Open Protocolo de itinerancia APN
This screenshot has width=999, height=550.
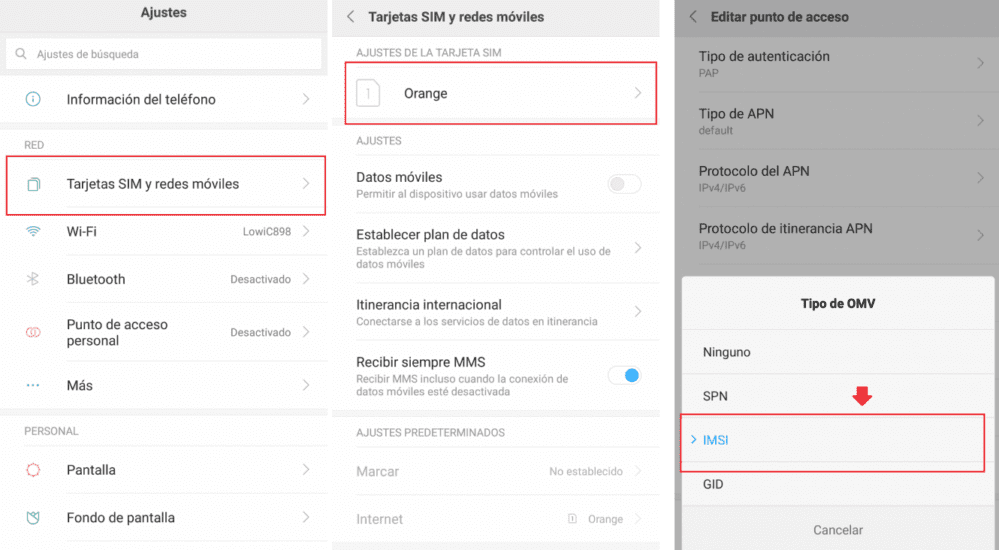tap(837, 235)
